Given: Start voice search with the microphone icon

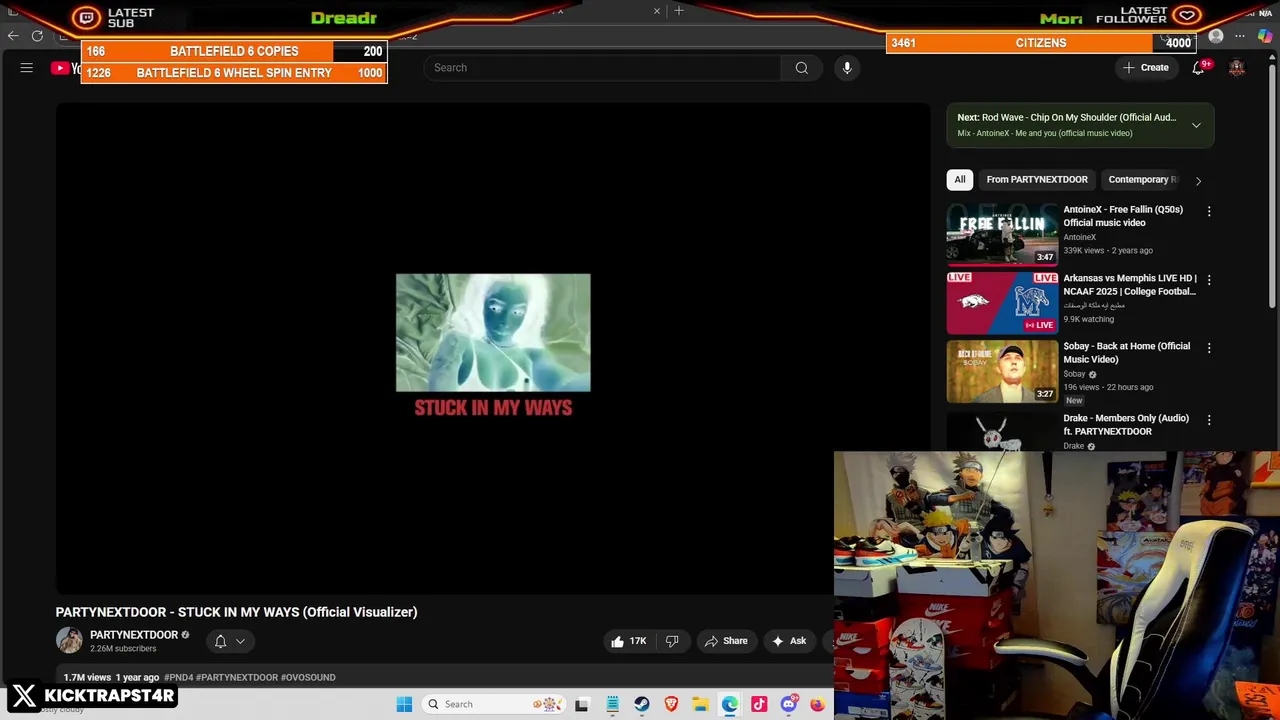Looking at the screenshot, I should [x=847, y=68].
